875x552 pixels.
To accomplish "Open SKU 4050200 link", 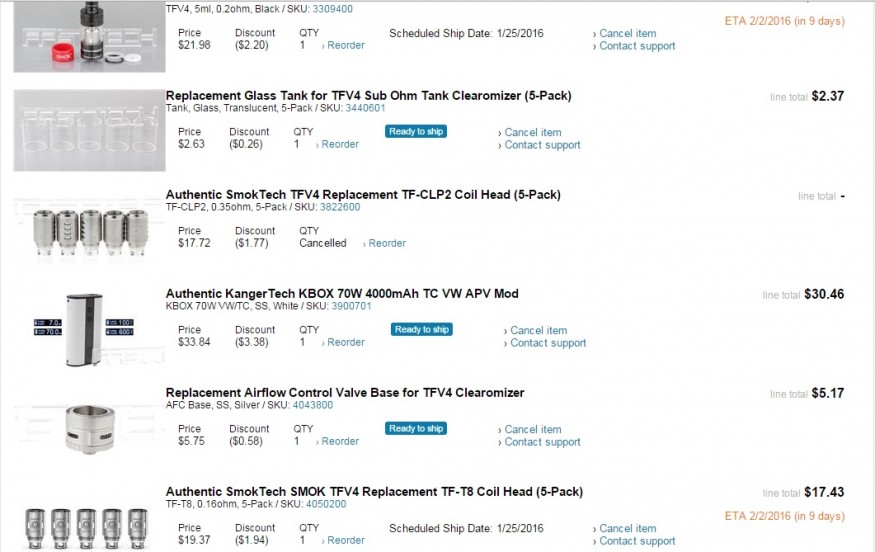I will click(326, 504).
